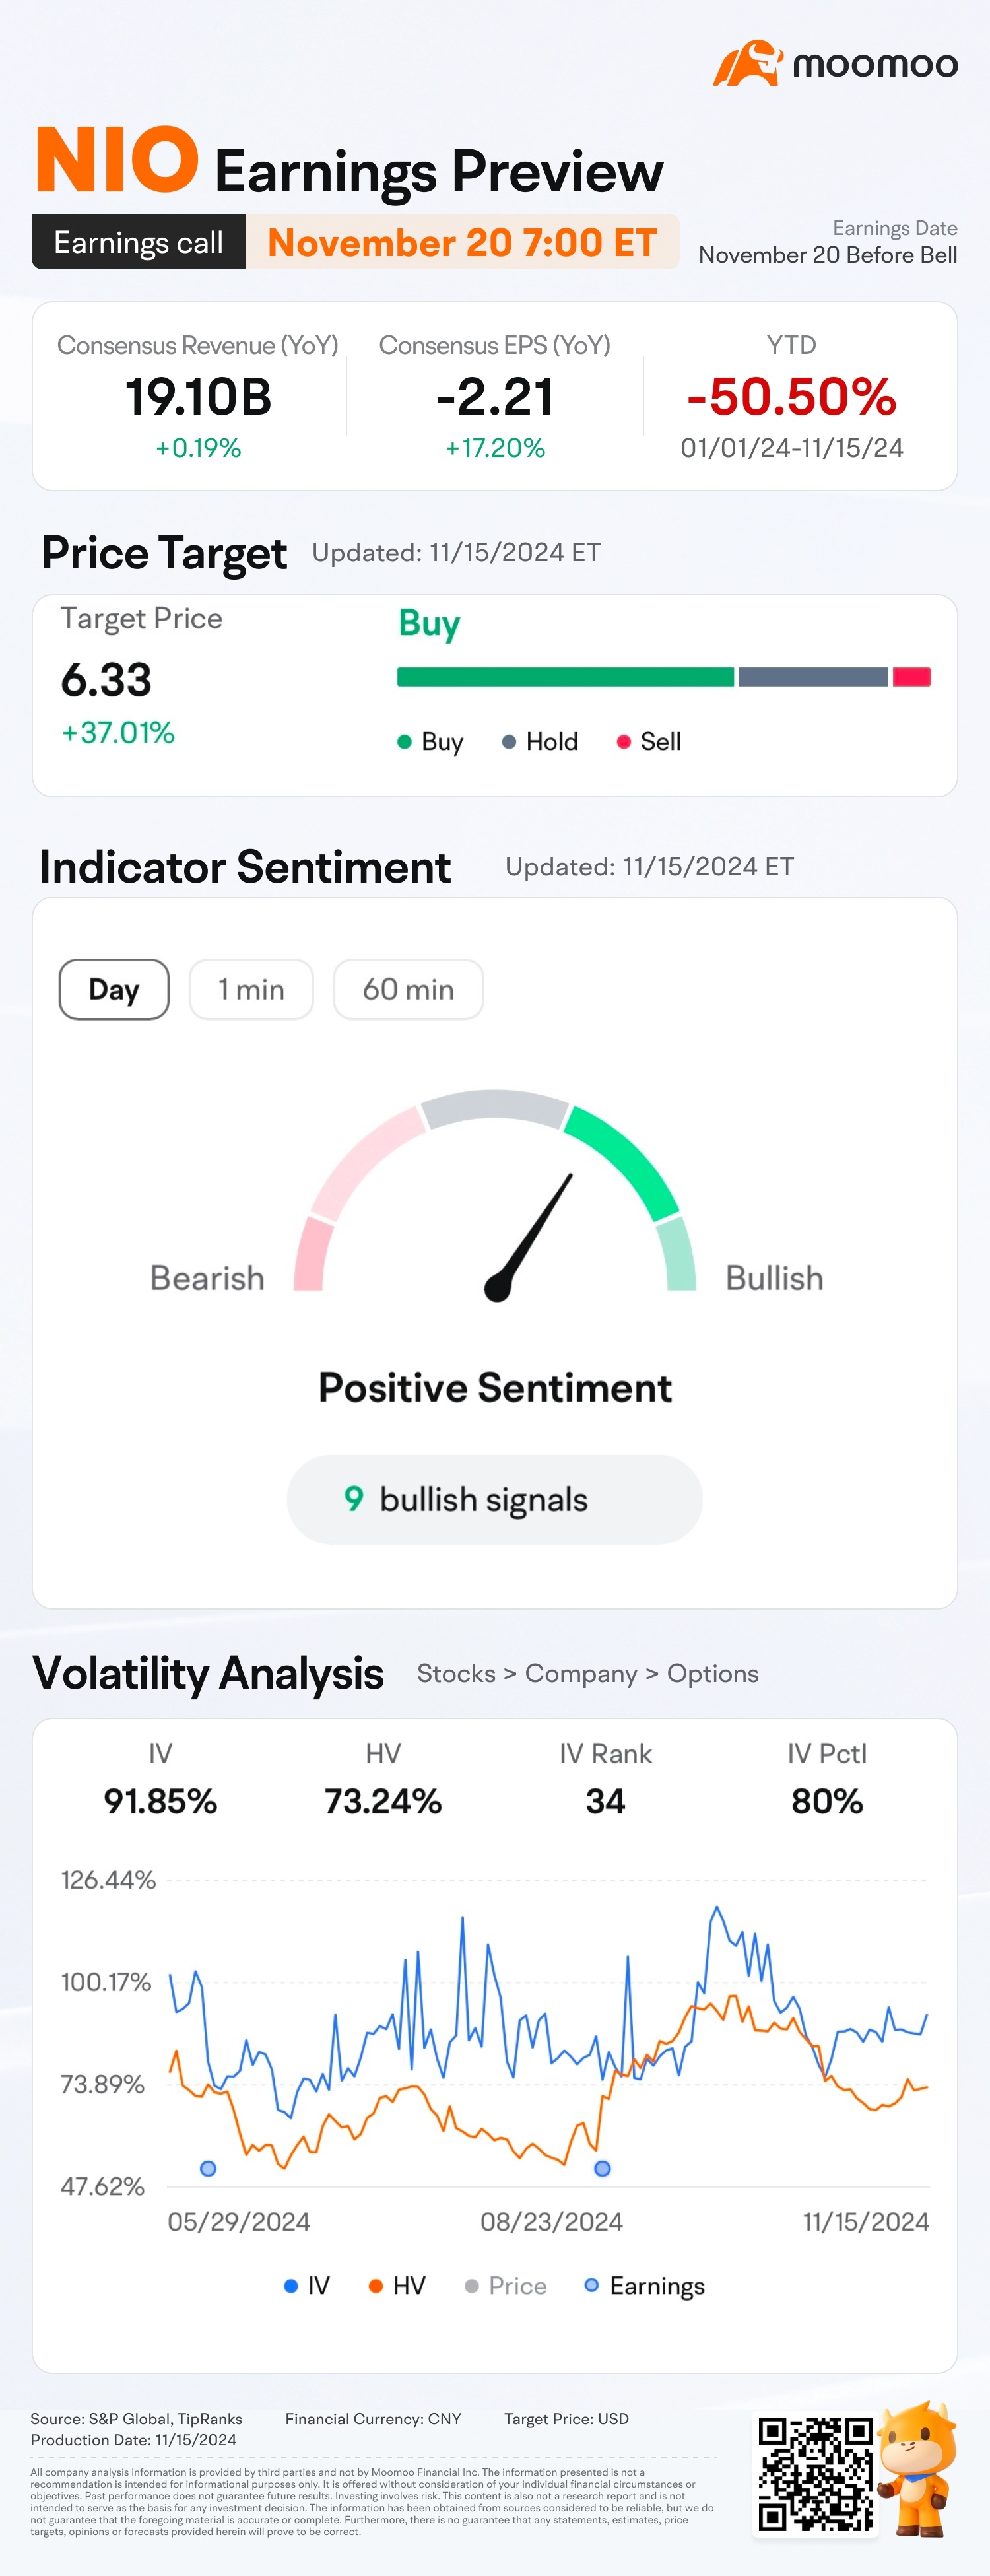Open the QR code at bottom
The image size is (990, 2576).
tap(815, 2473)
